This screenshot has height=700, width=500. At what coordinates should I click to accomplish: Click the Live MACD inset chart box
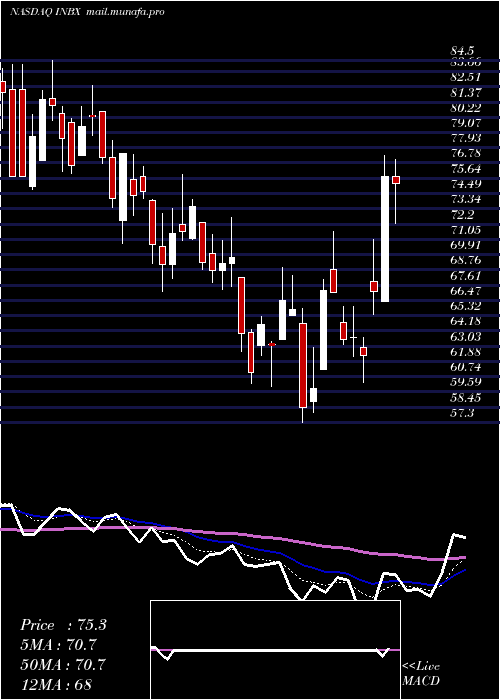(275, 650)
